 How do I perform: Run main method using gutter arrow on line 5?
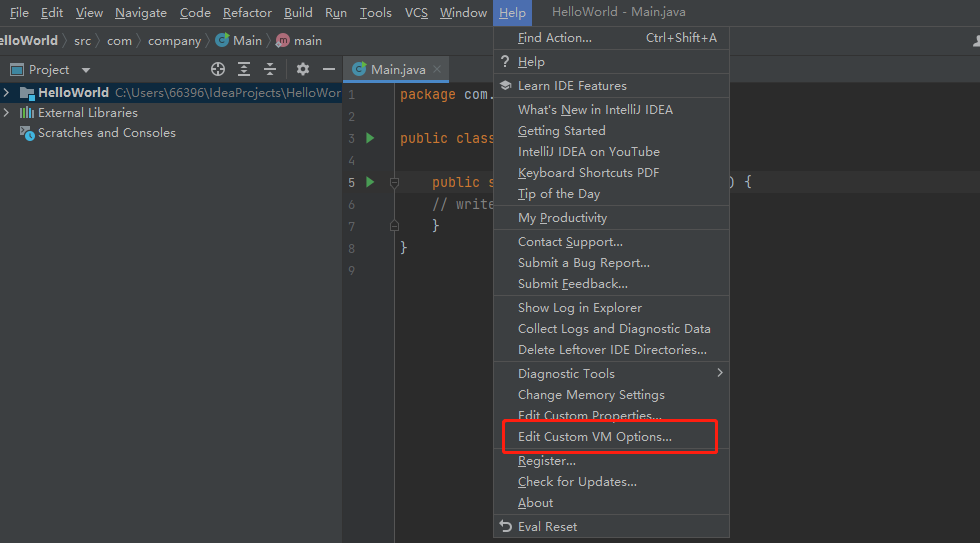370,182
